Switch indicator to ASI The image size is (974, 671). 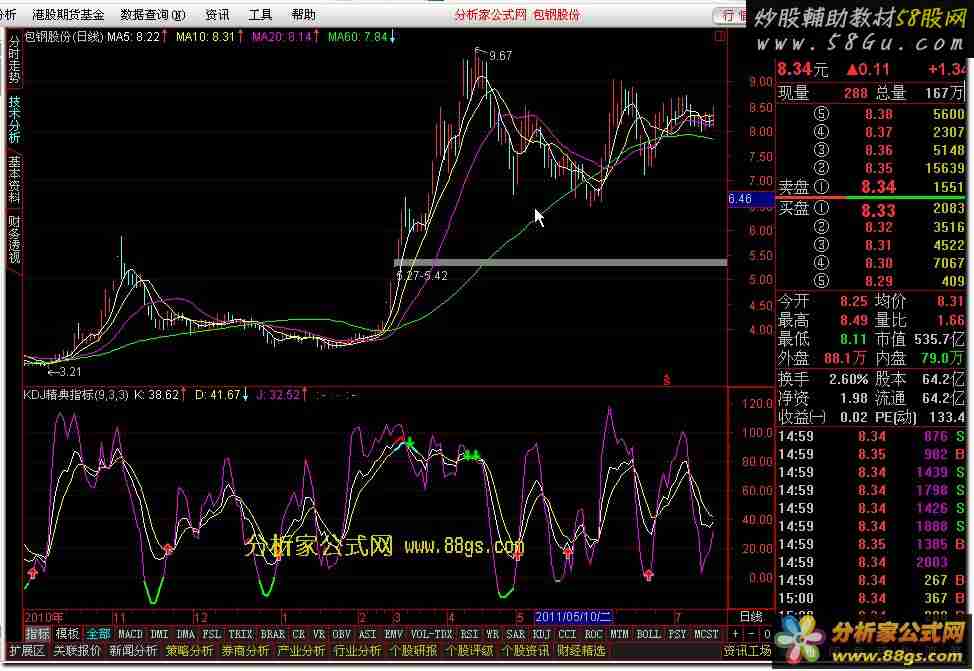click(367, 634)
